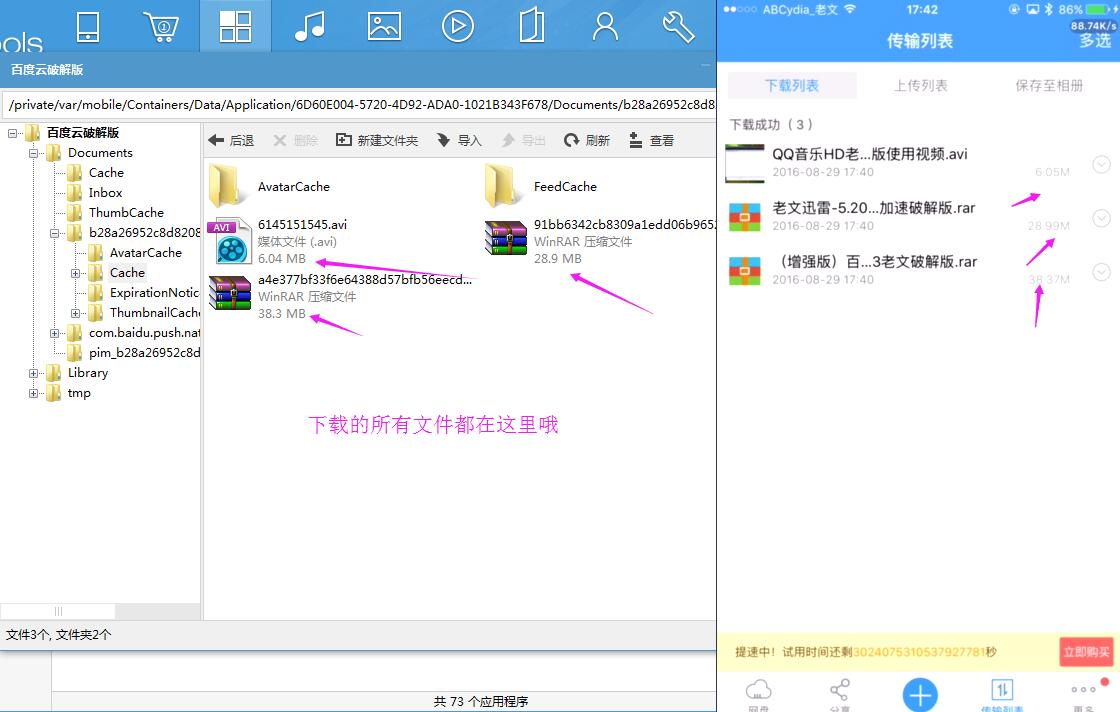Expand options for QQ音乐HD video download
The image size is (1120, 712).
point(1102,165)
